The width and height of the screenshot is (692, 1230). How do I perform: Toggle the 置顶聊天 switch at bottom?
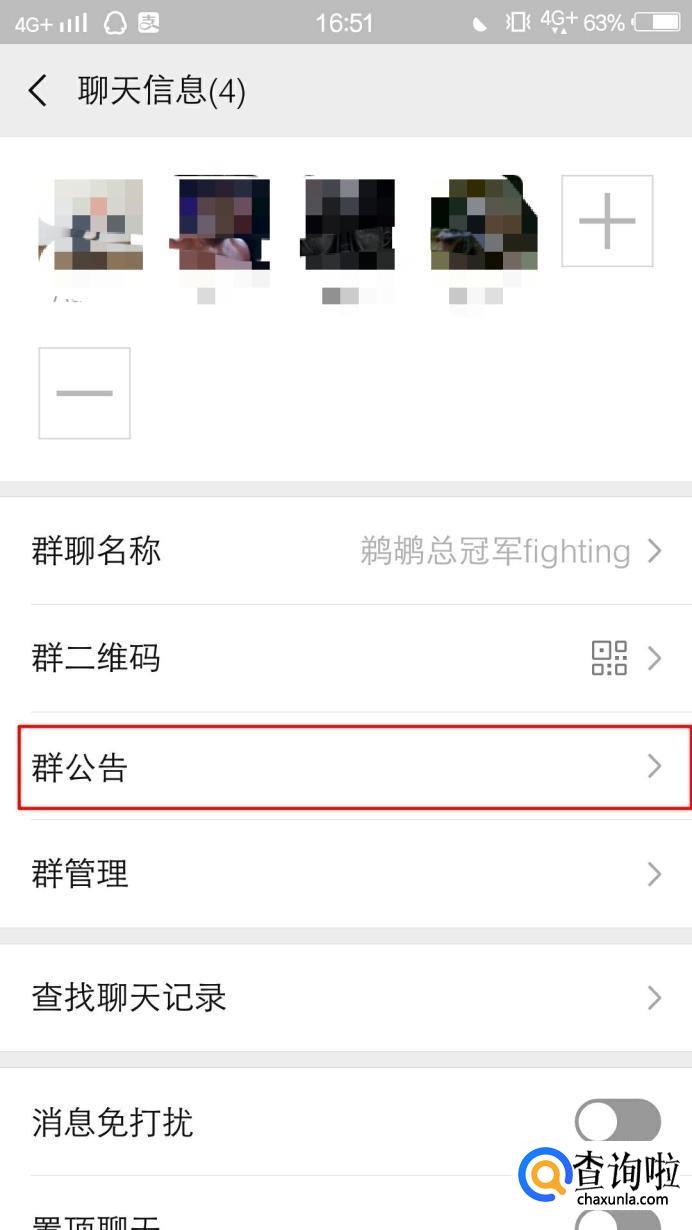pos(618,1222)
